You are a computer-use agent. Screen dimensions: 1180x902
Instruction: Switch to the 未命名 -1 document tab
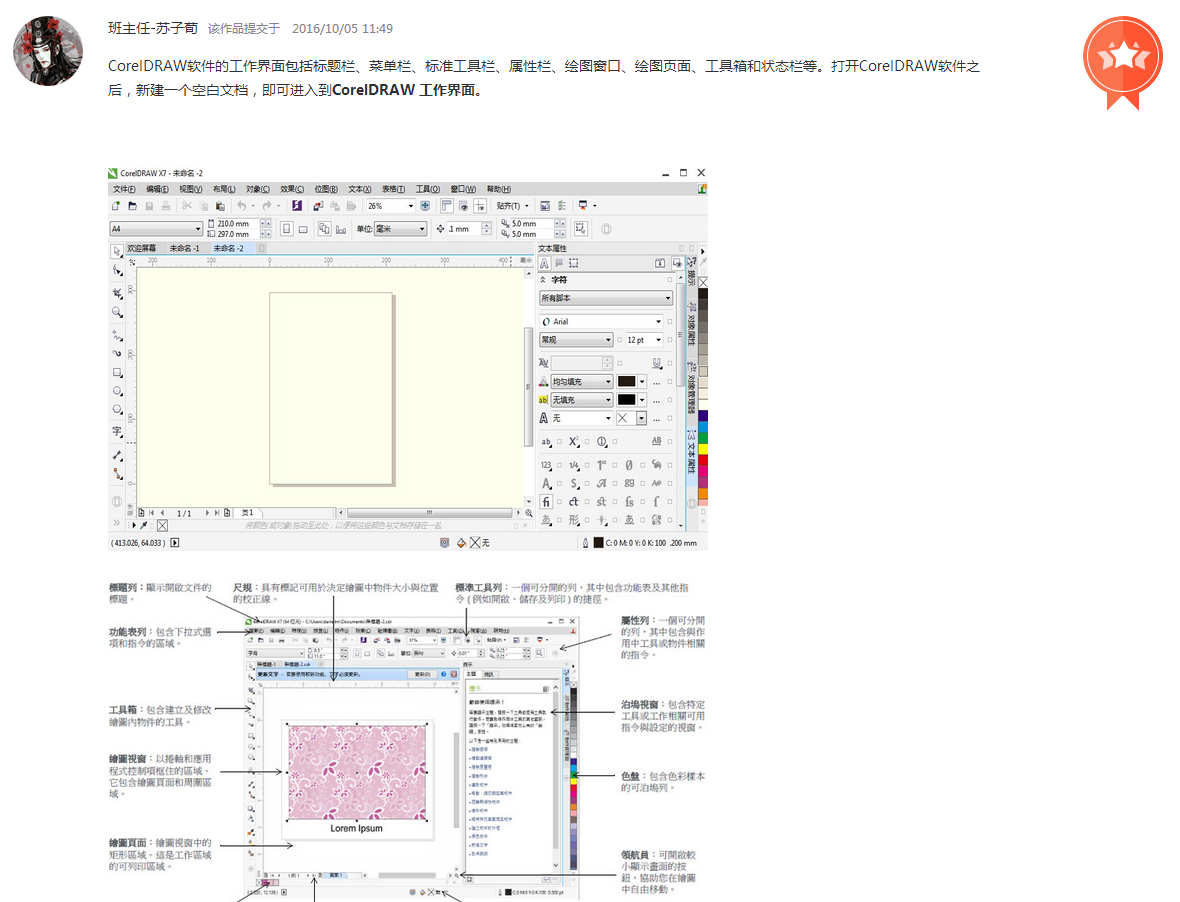184,248
